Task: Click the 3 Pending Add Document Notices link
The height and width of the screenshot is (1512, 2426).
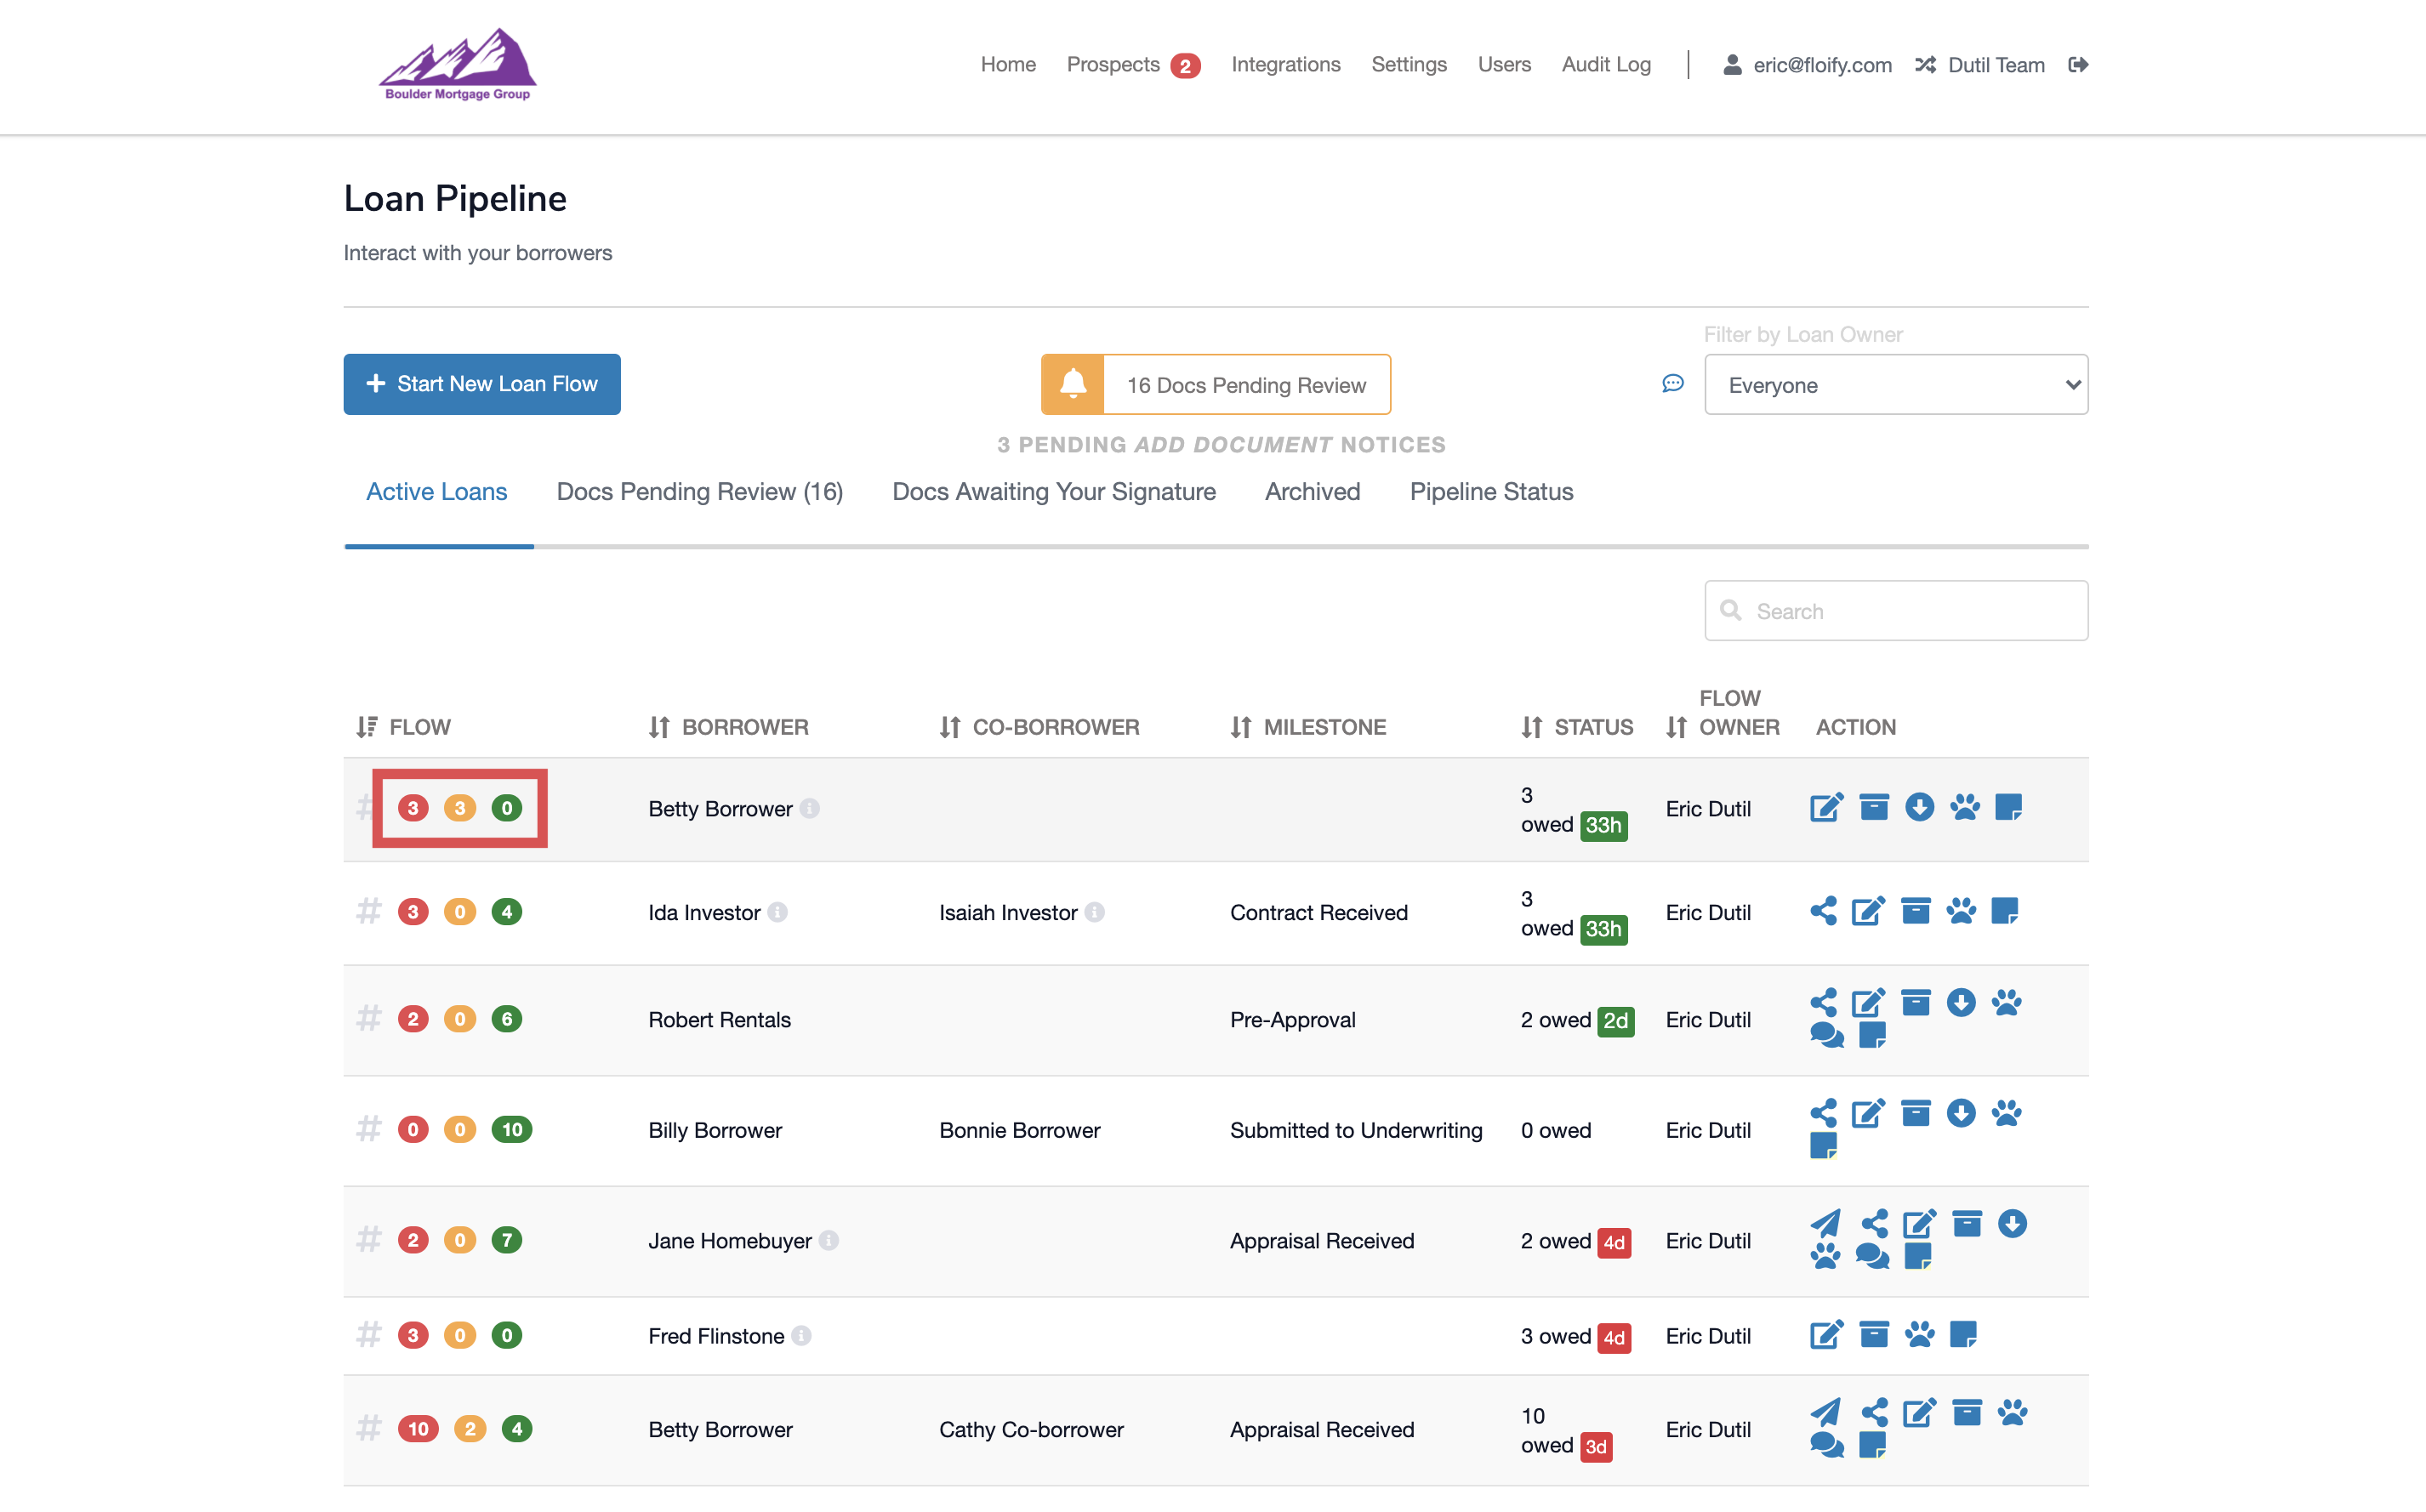Action: 1221,445
